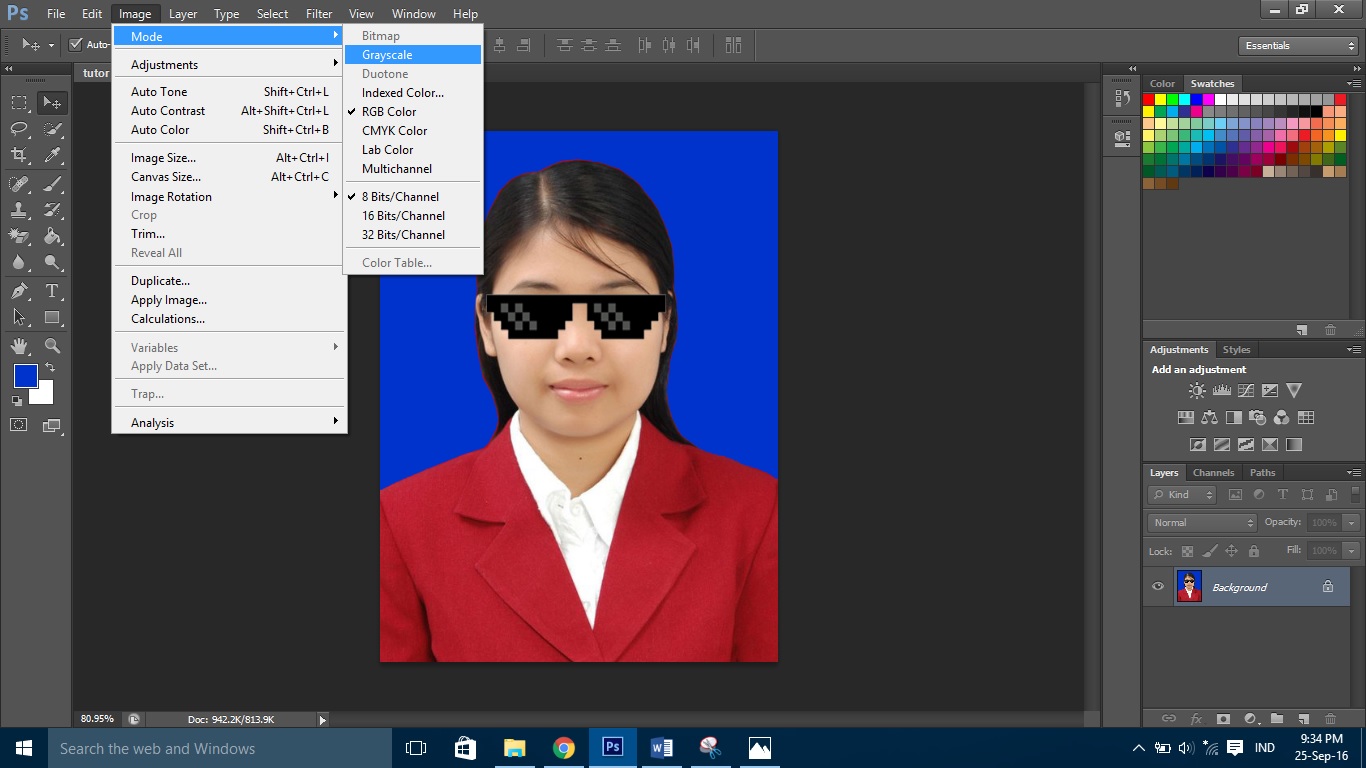Choose Lab Color mode
1366x768 pixels.
pos(413,150)
